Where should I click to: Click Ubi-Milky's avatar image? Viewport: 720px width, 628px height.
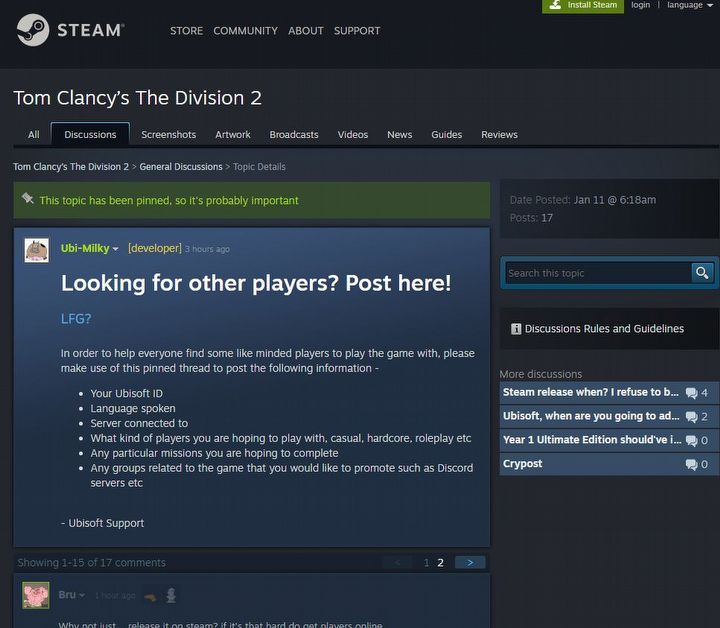pyautogui.click(x=37, y=249)
